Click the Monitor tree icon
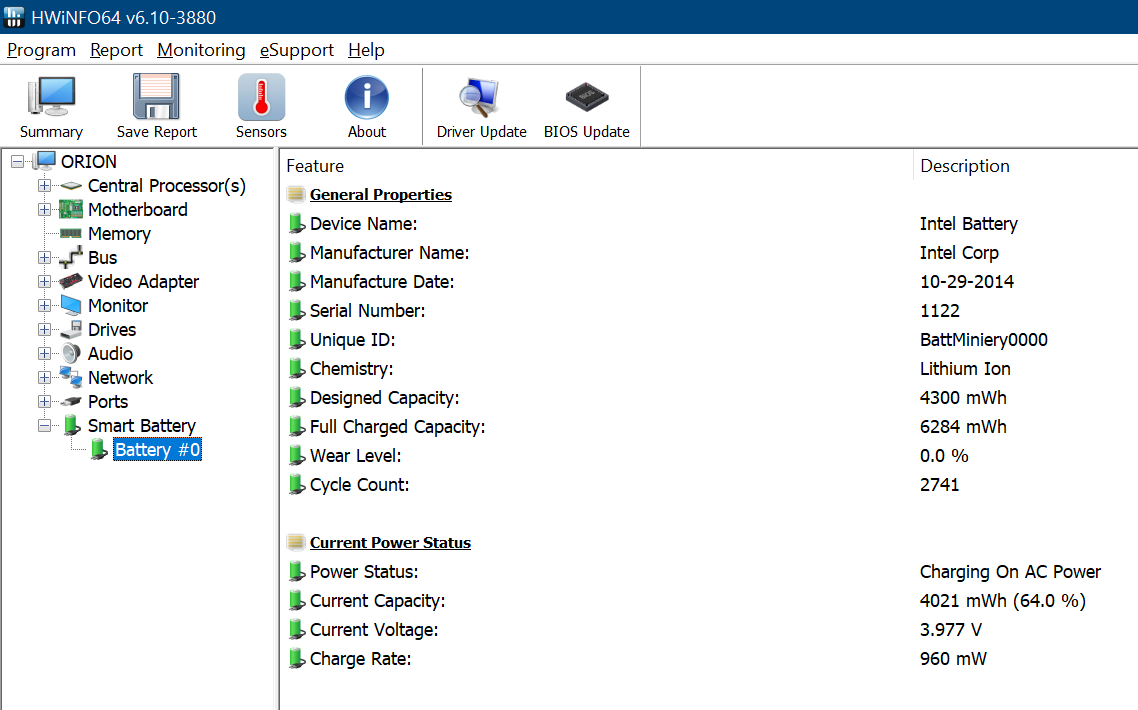The width and height of the screenshot is (1138, 710). [x=70, y=306]
